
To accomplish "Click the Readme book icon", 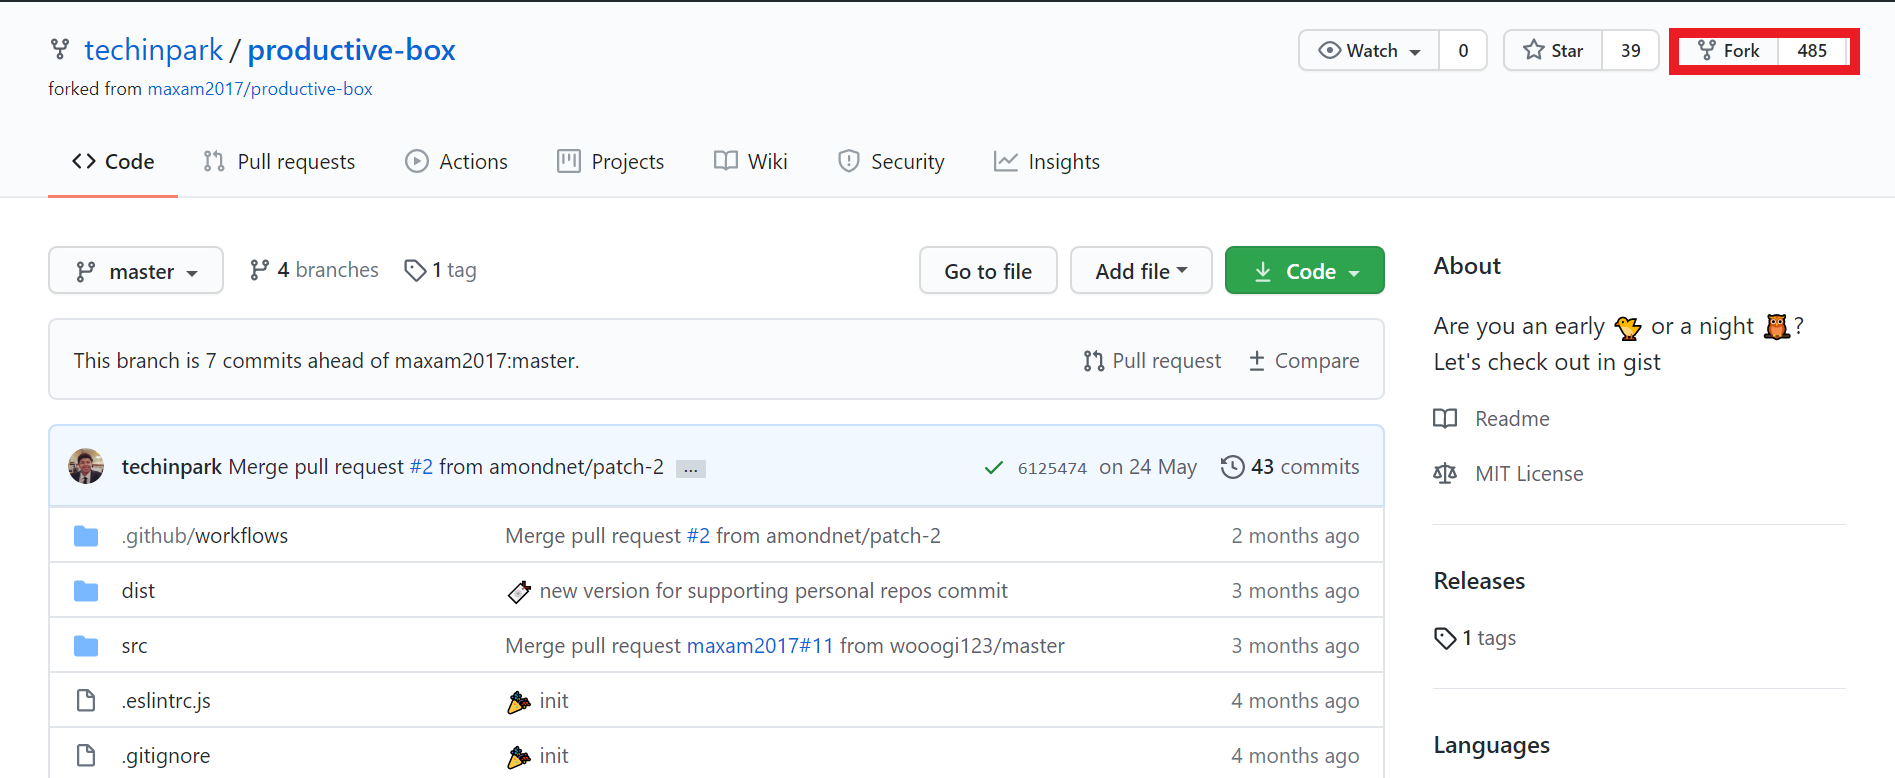I will coord(1445,419).
